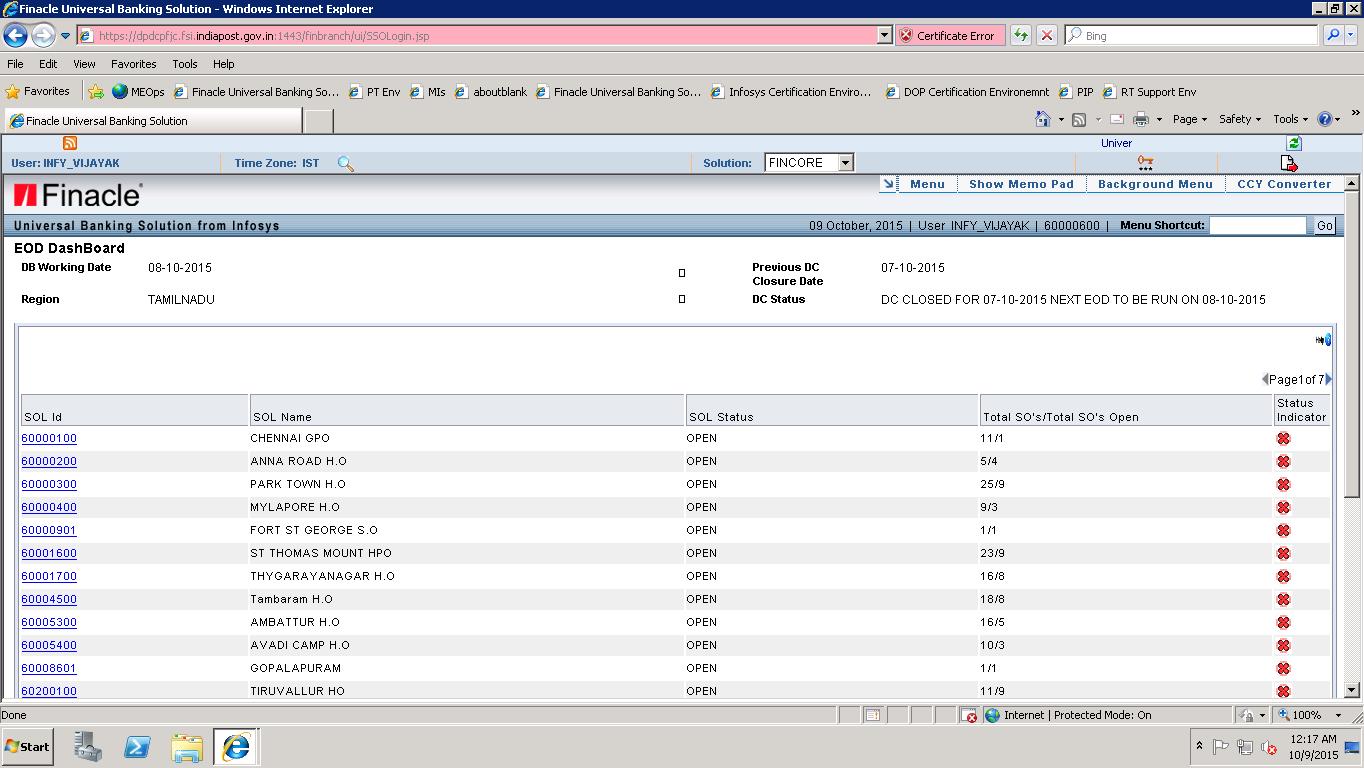This screenshot has height=768, width=1364.
Task: Click the Internet Explorer taskbar icon
Action: [236, 747]
